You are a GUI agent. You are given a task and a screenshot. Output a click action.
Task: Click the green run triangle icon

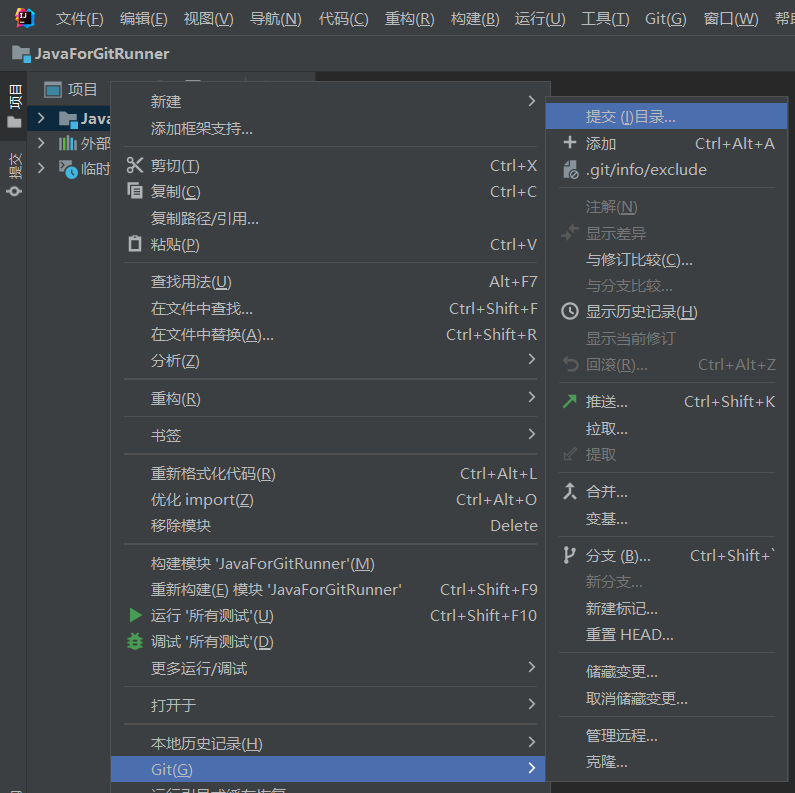[135, 615]
